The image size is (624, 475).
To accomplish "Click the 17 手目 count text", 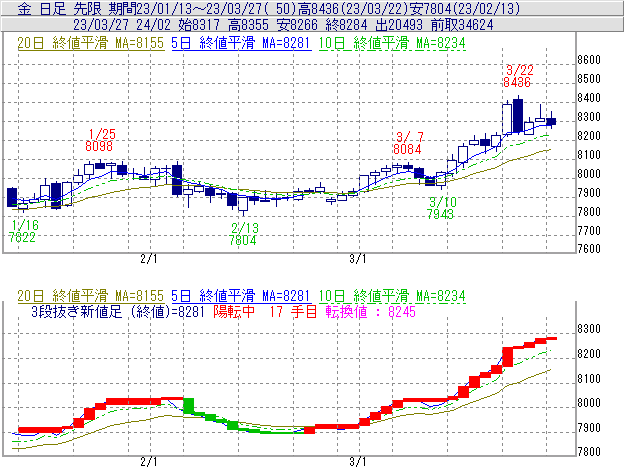I will pyautogui.click(x=293, y=311).
